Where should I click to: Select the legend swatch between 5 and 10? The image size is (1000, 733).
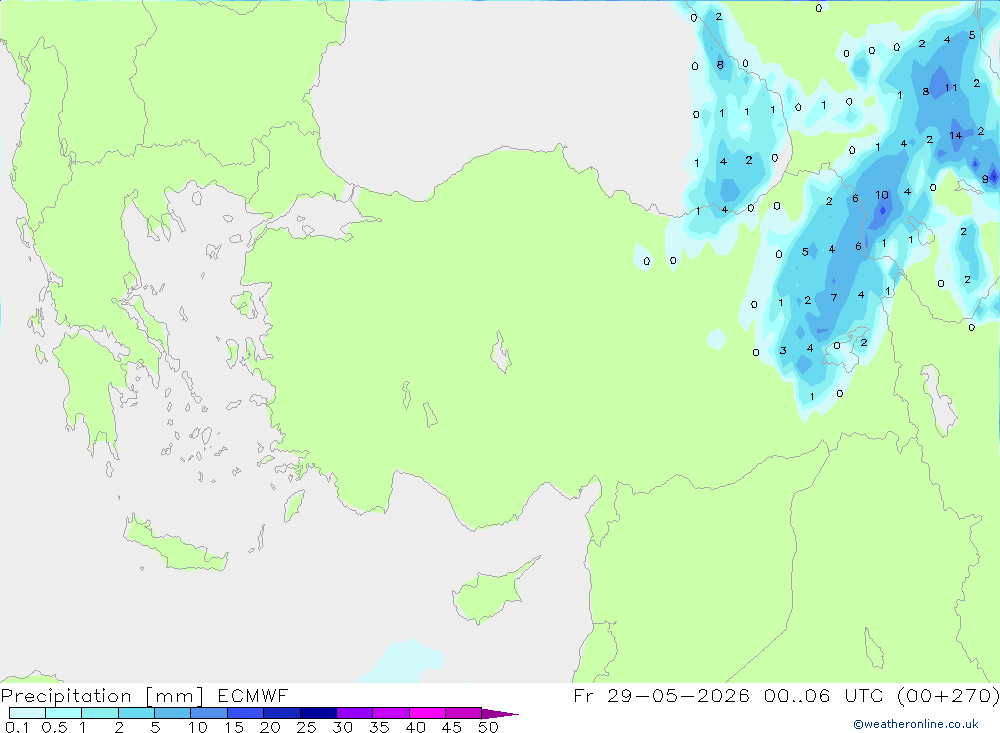(x=173, y=713)
